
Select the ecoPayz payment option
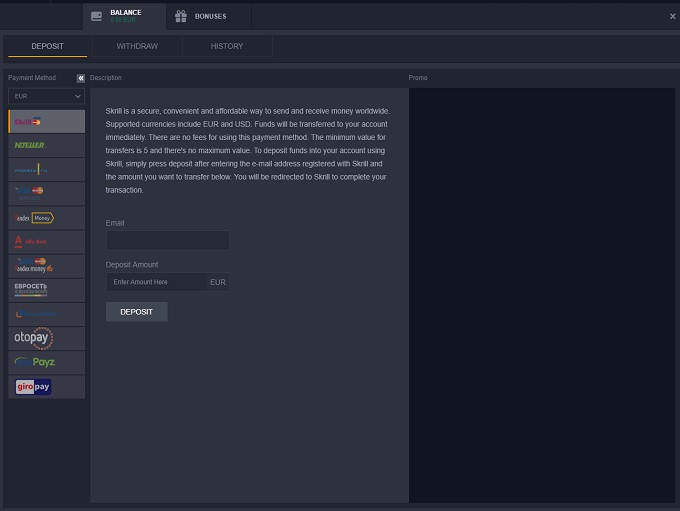pyautogui.click(x=46, y=363)
